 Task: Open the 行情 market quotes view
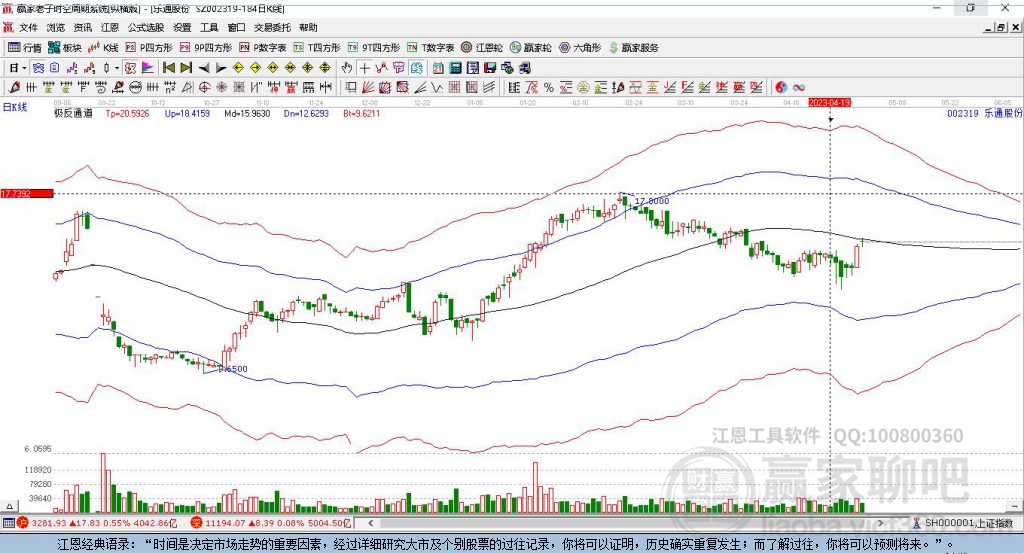point(24,48)
